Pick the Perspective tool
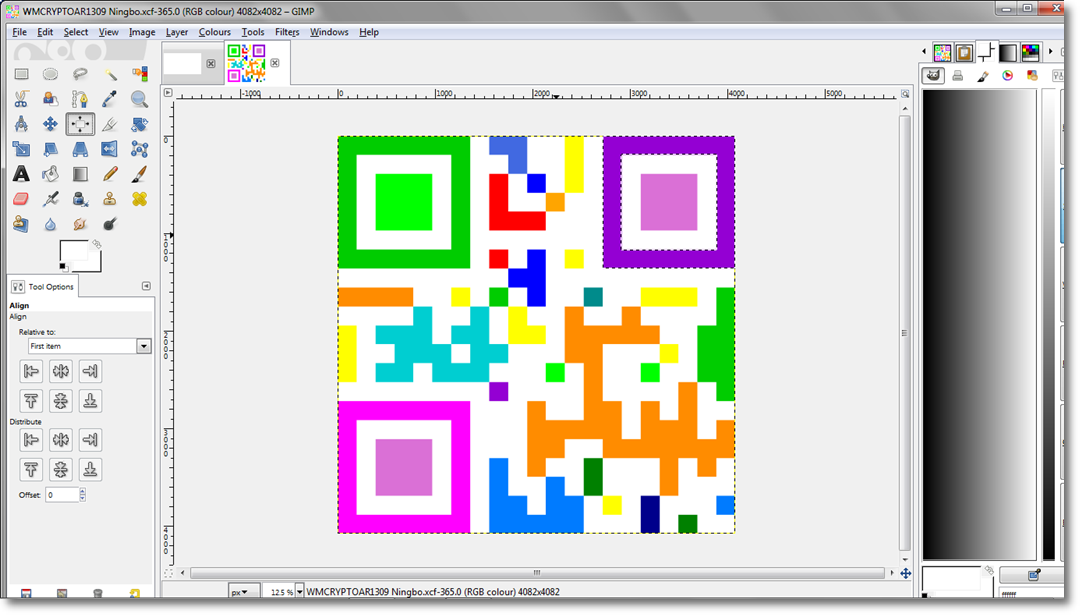The height and width of the screenshot is (615, 1080). point(80,149)
